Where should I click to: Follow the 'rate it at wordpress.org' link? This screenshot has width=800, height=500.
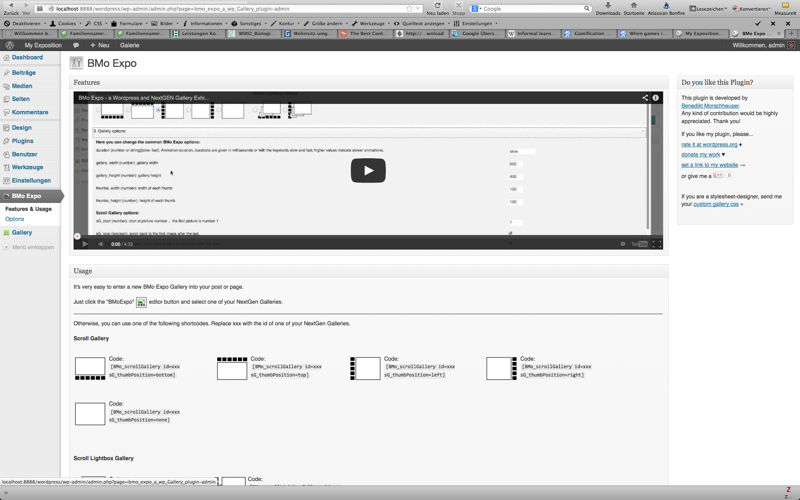point(709,144)
